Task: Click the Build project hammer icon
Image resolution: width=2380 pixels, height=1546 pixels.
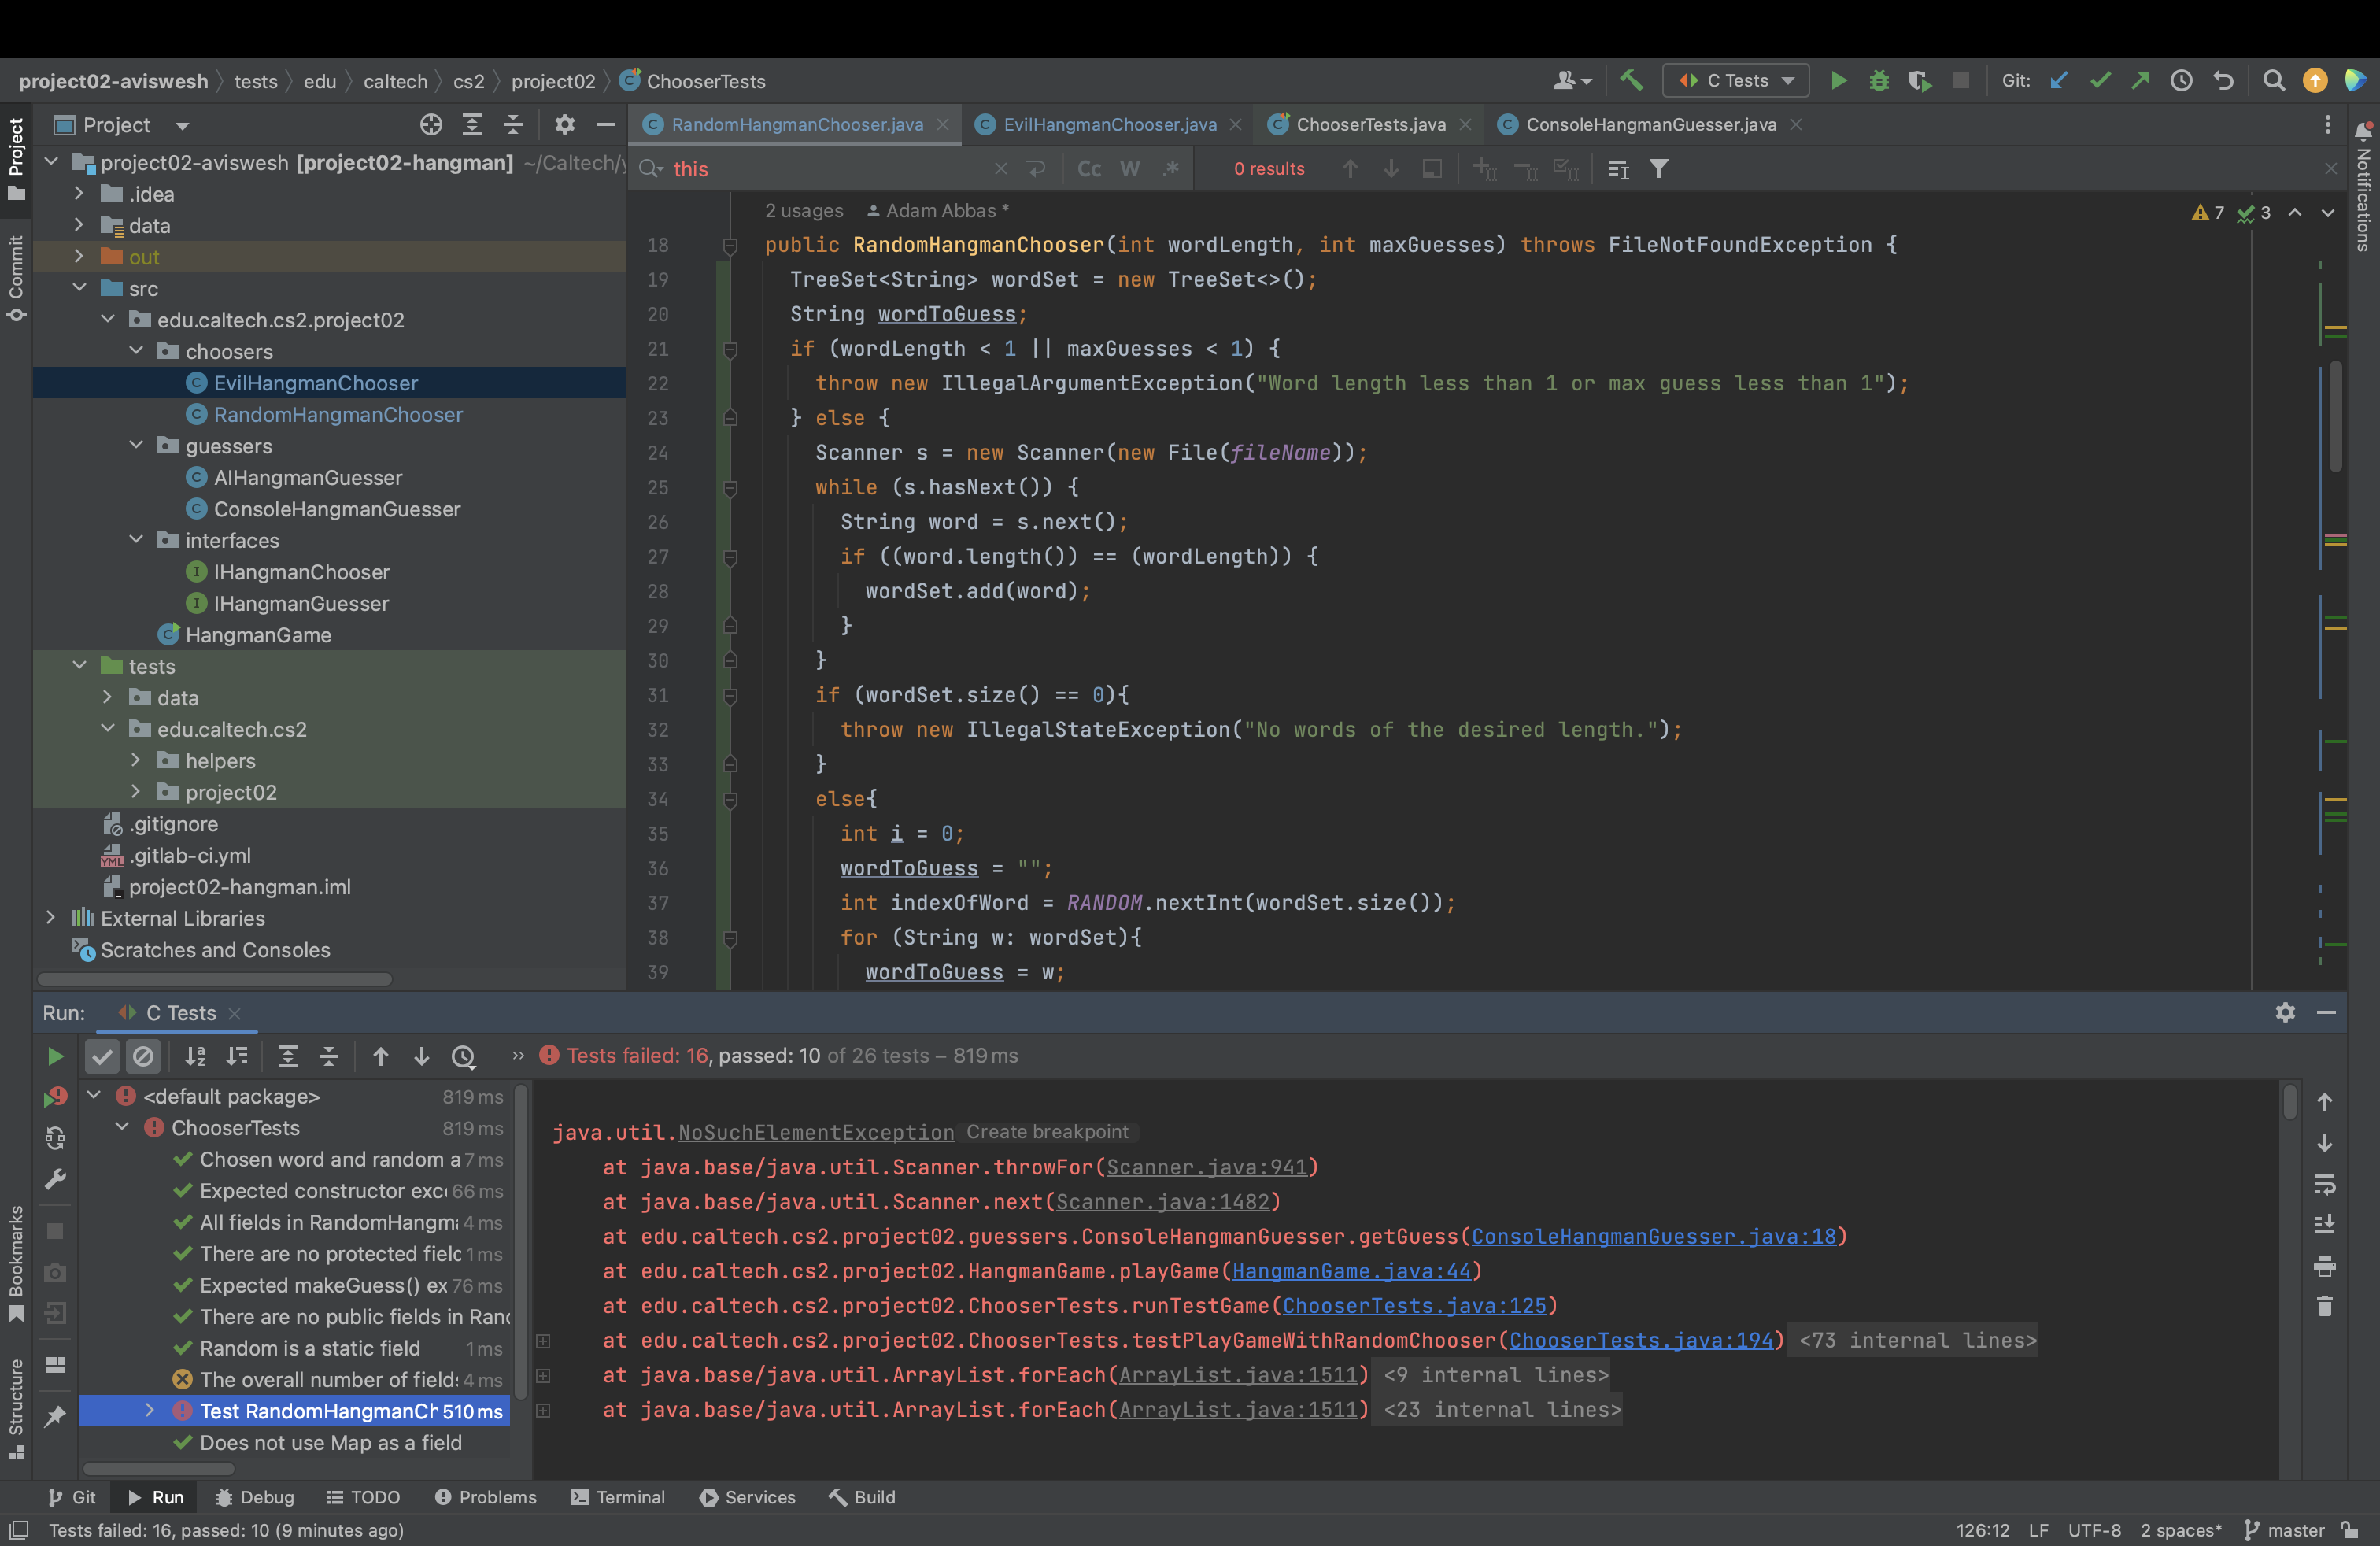Action: pyautogui.click(x=1631, y=81)
